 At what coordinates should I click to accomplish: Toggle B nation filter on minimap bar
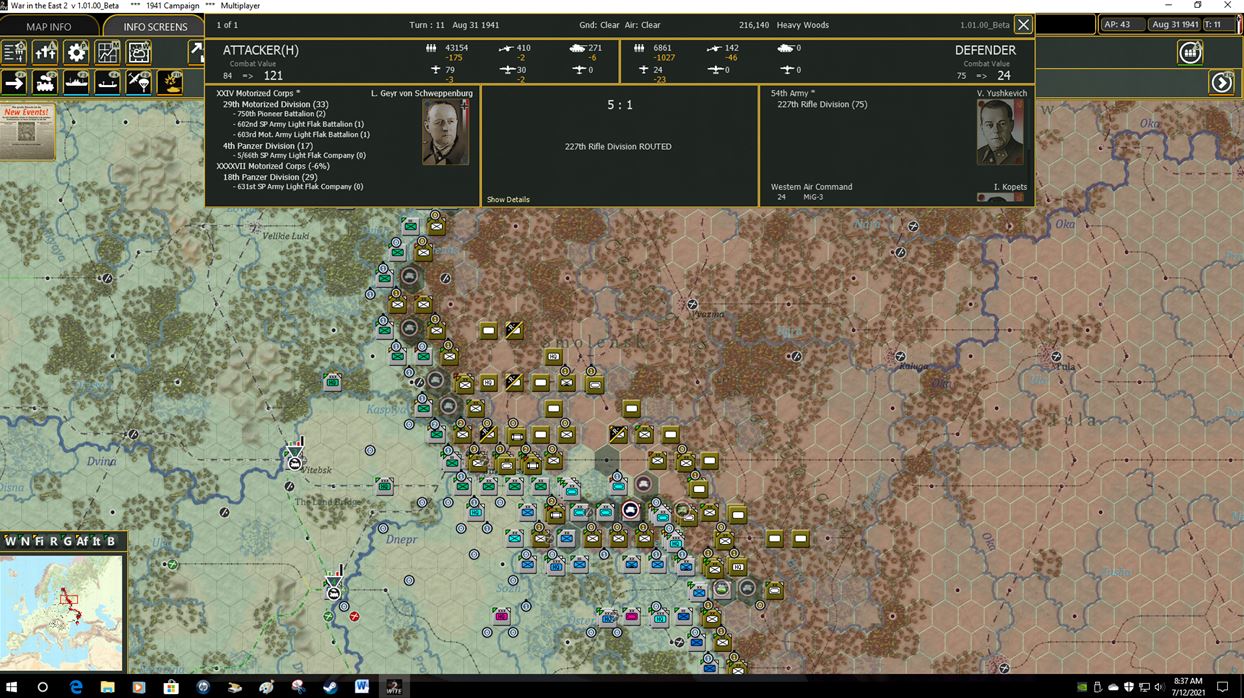(111, 541)
